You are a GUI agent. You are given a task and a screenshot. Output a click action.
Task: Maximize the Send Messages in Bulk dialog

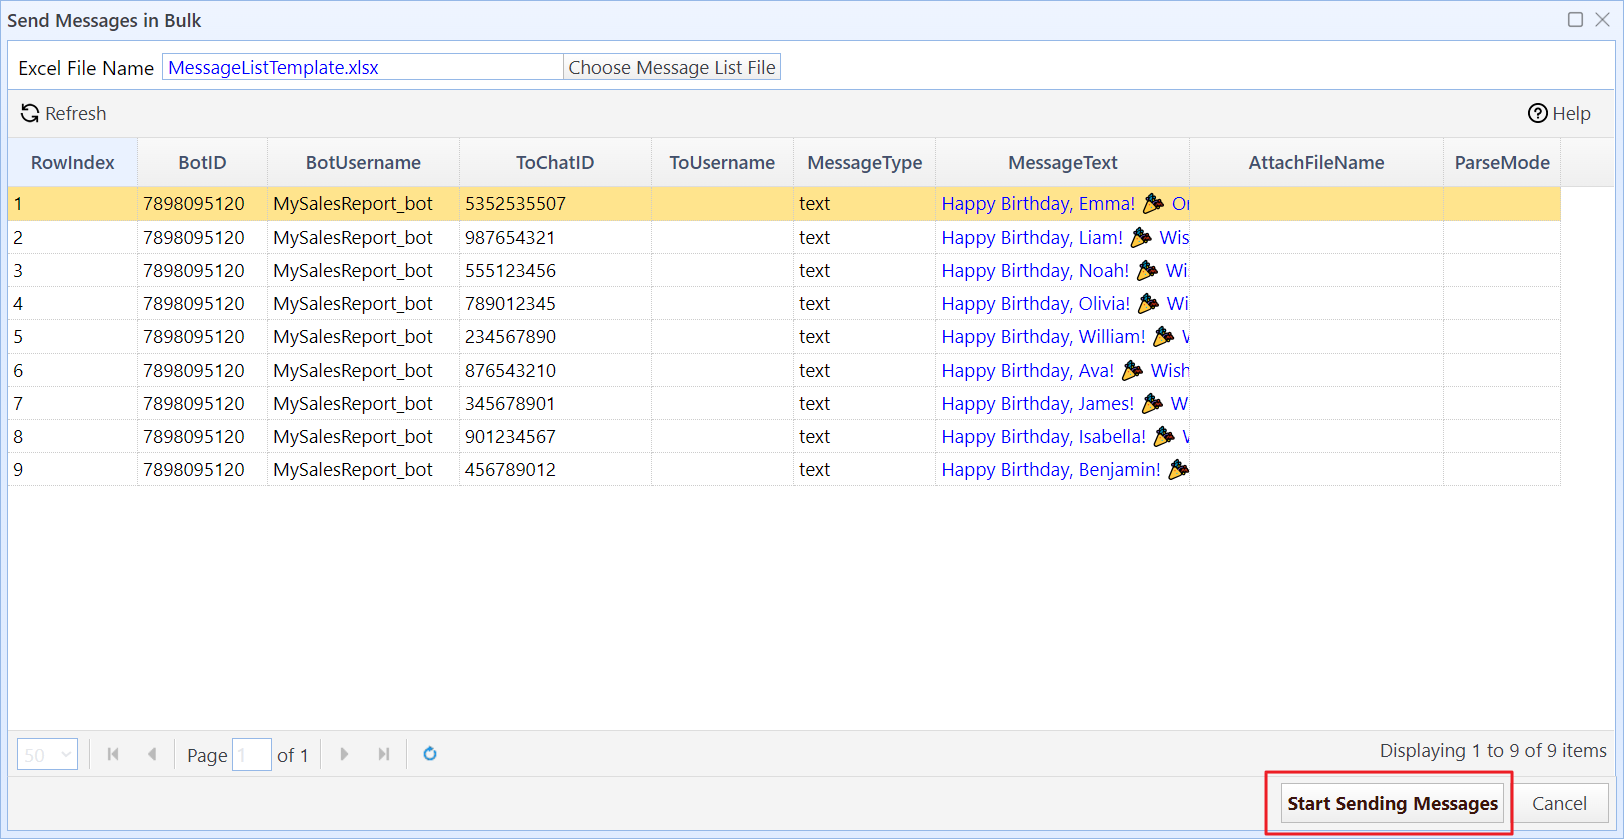pyautogui.click(x=1575, y=20)
